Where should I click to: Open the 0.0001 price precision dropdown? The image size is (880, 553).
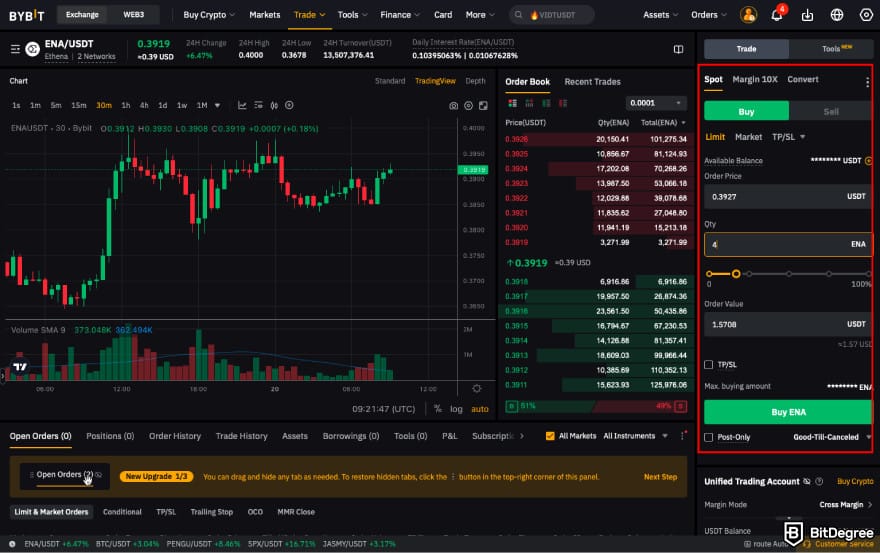(656, 103)
